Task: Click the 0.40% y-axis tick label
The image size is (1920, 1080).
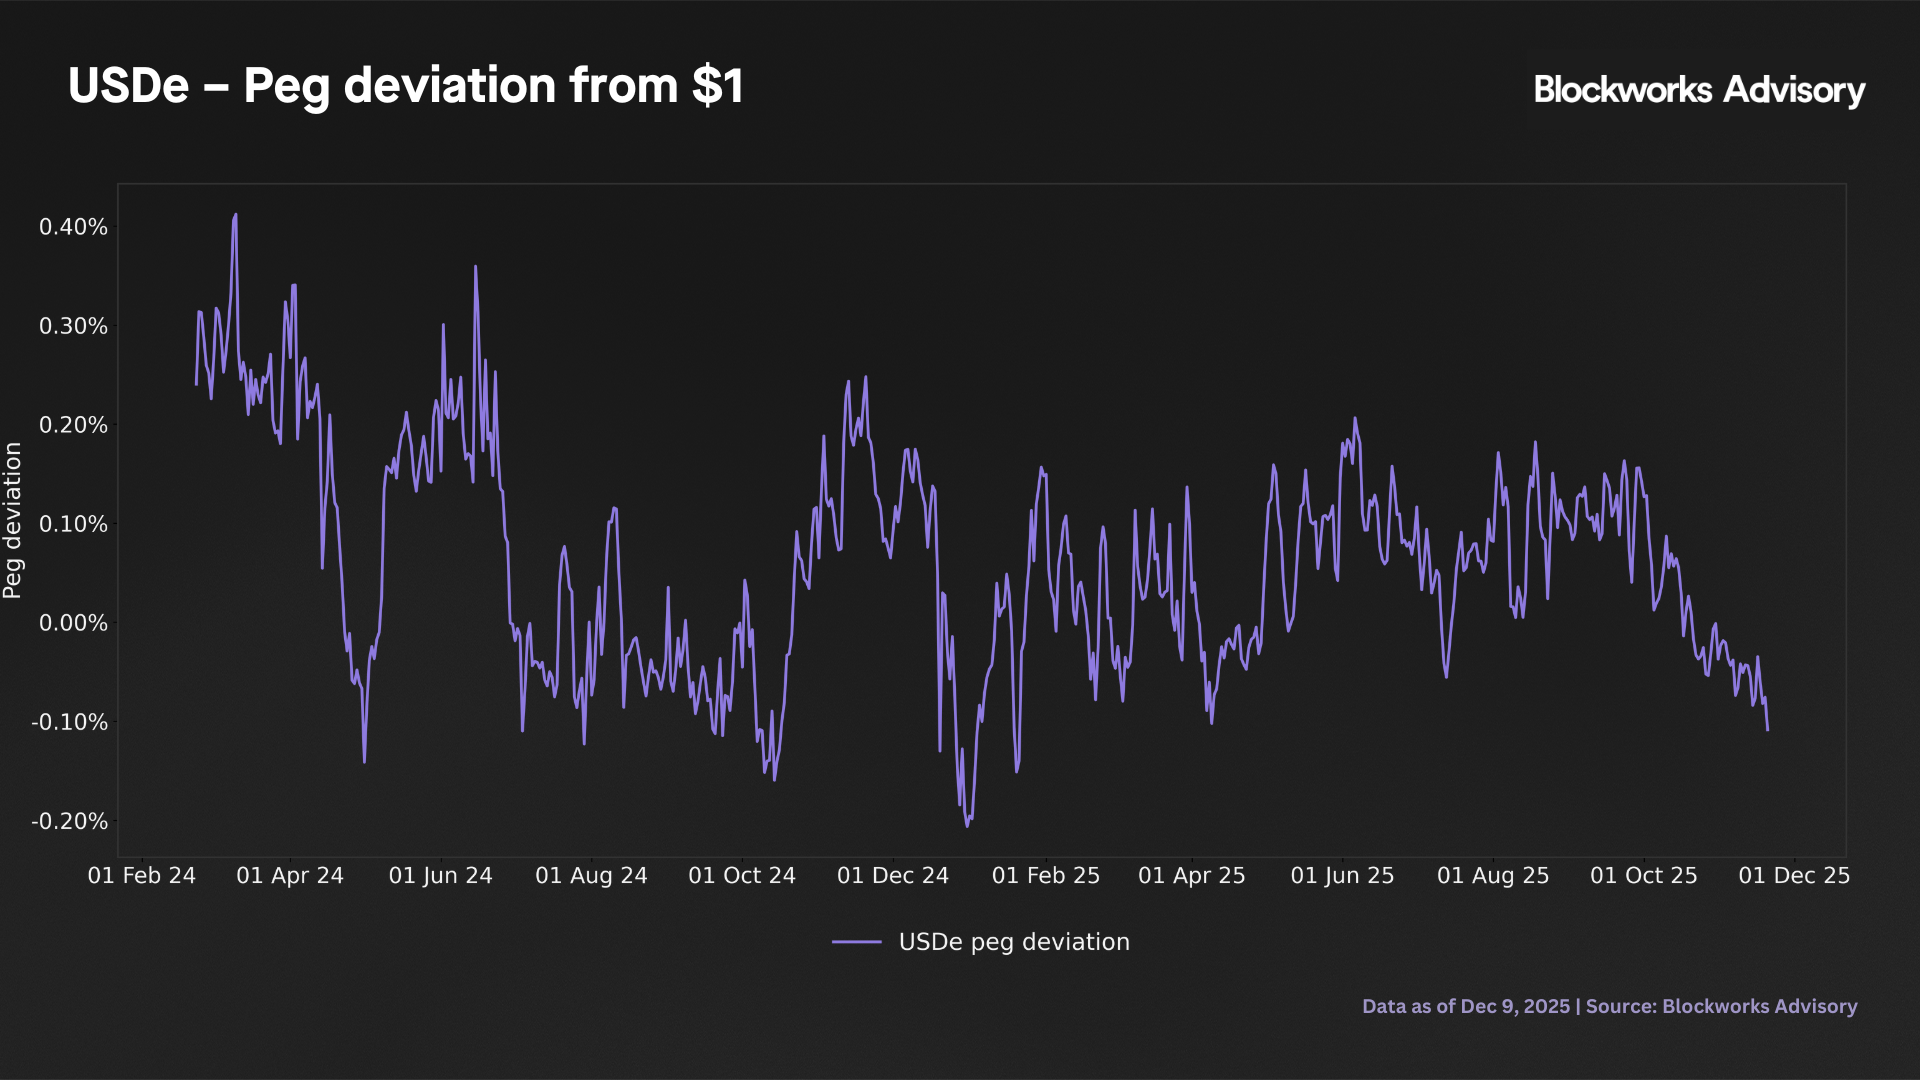Action: pyautogui.click(x=73, y=227)
